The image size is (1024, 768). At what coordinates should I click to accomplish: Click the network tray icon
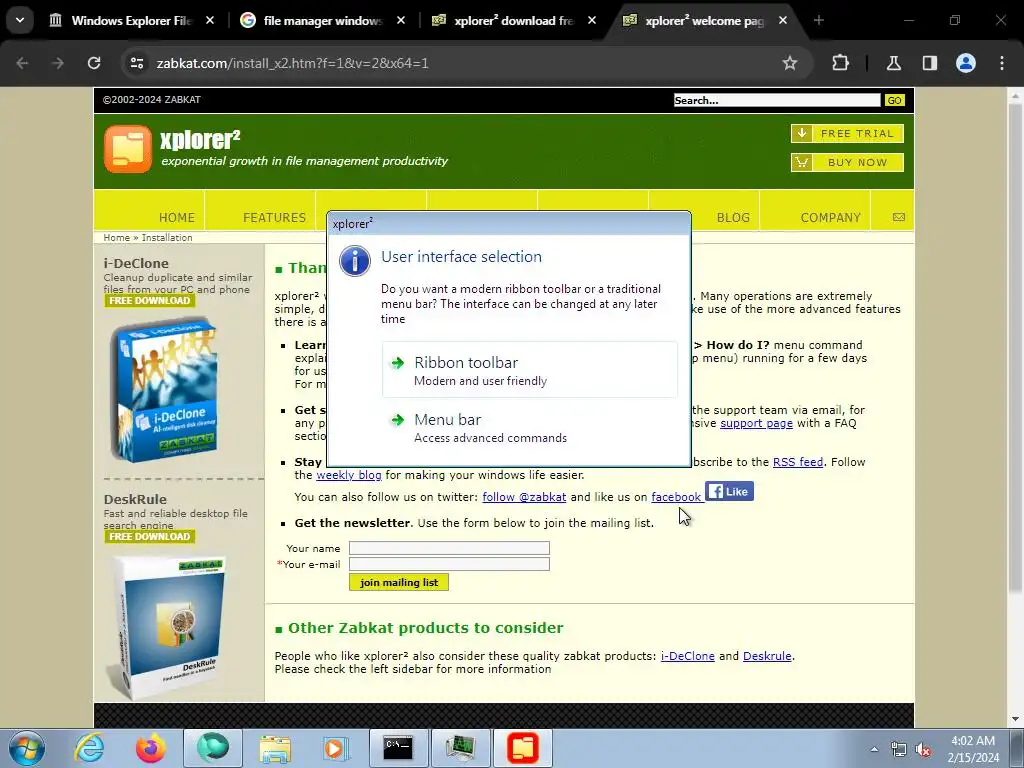pyautogui.click(x=899, y=750)
